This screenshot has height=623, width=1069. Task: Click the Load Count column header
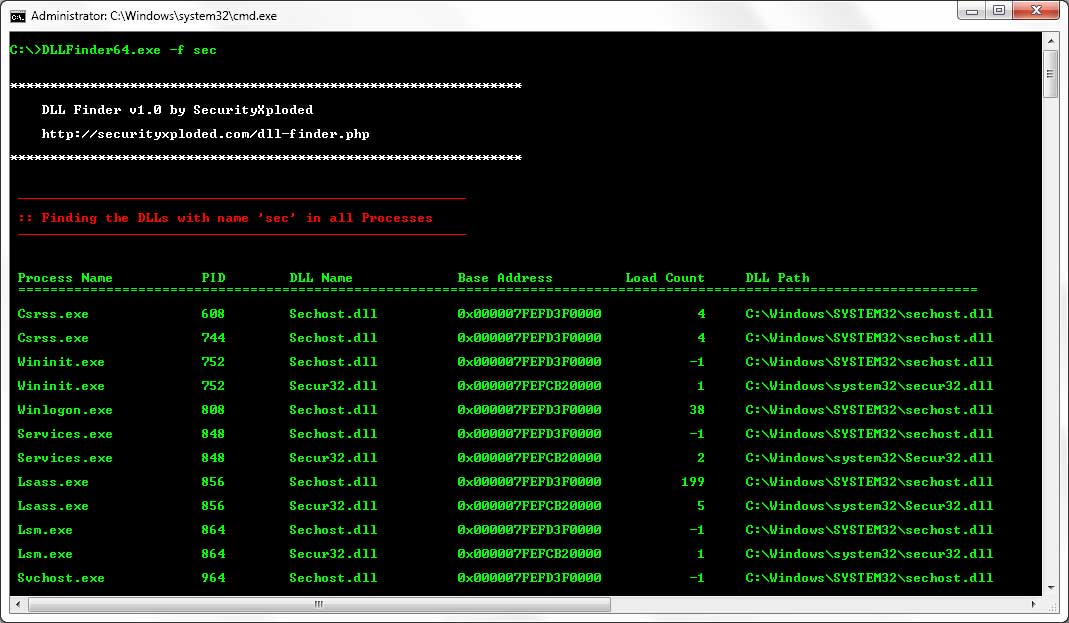(664, 278)
